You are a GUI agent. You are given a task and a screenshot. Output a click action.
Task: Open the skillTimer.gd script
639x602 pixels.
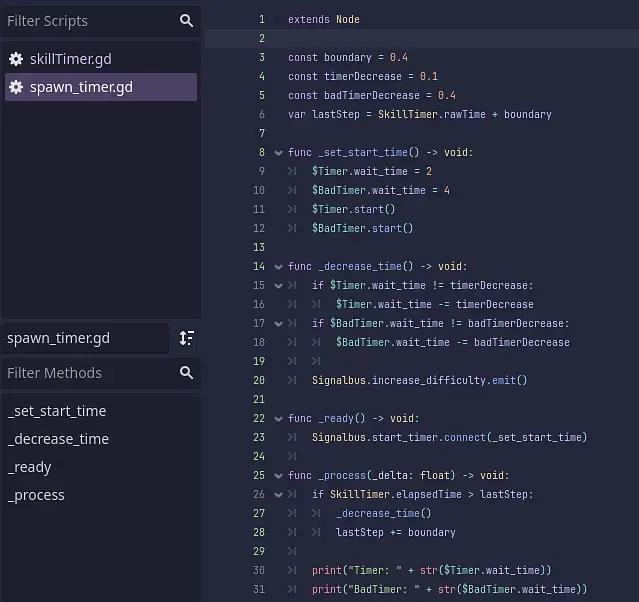pyautogui.click(x=70, y=59)
